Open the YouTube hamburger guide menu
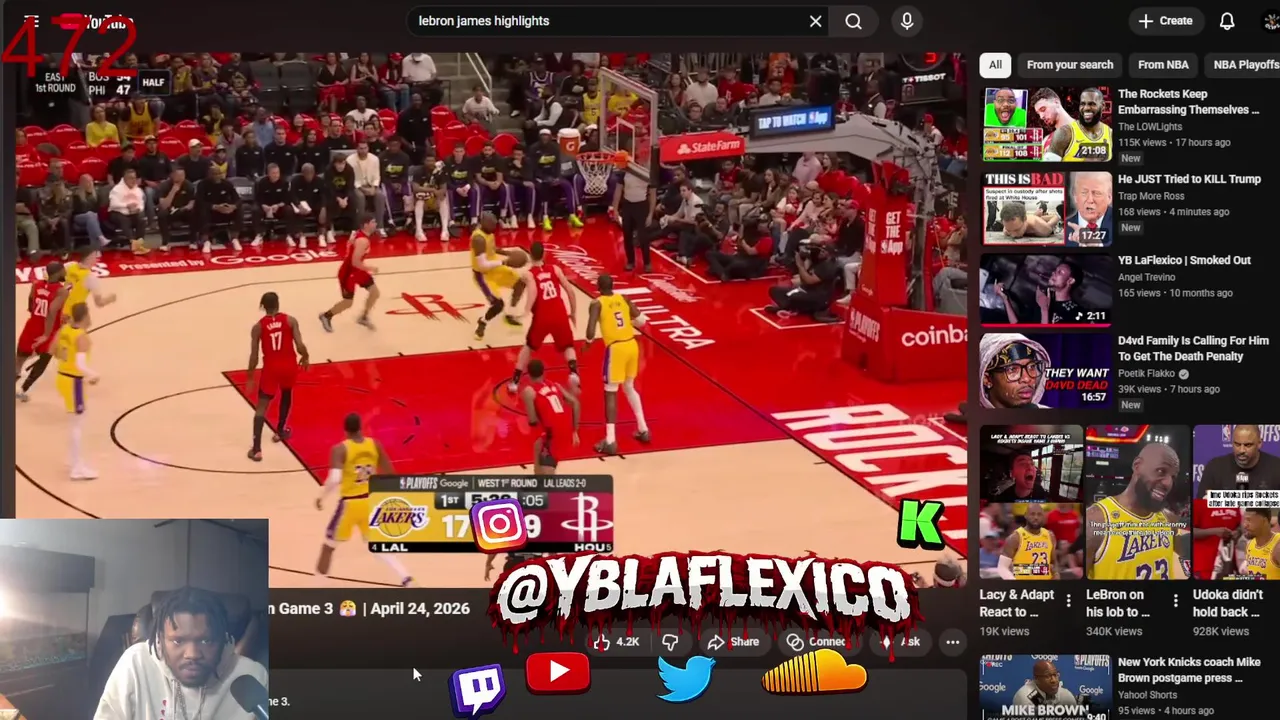 pos(31,21)
